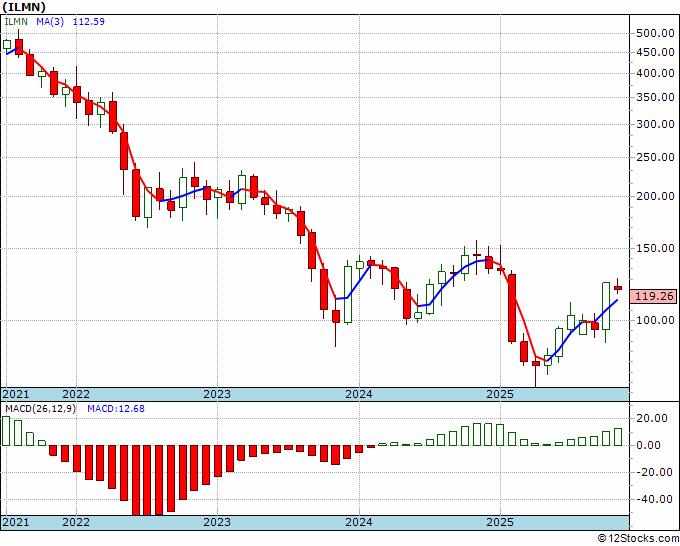Click the first green MACD bar in 2021
Screen dimensions: 680x546
[x=6, y=431]
